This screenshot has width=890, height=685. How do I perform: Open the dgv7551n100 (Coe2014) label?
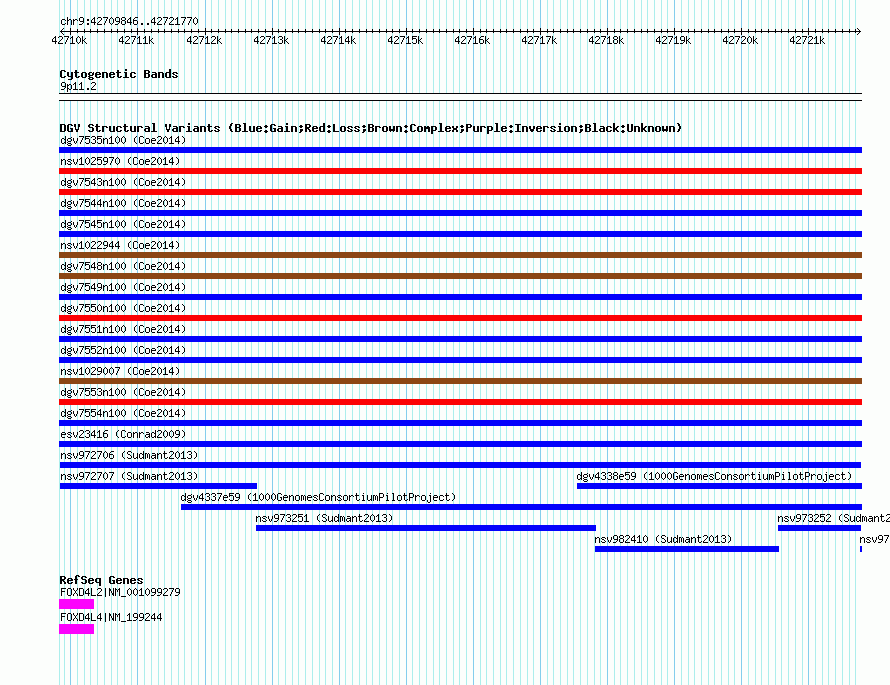tap(123, 329)
